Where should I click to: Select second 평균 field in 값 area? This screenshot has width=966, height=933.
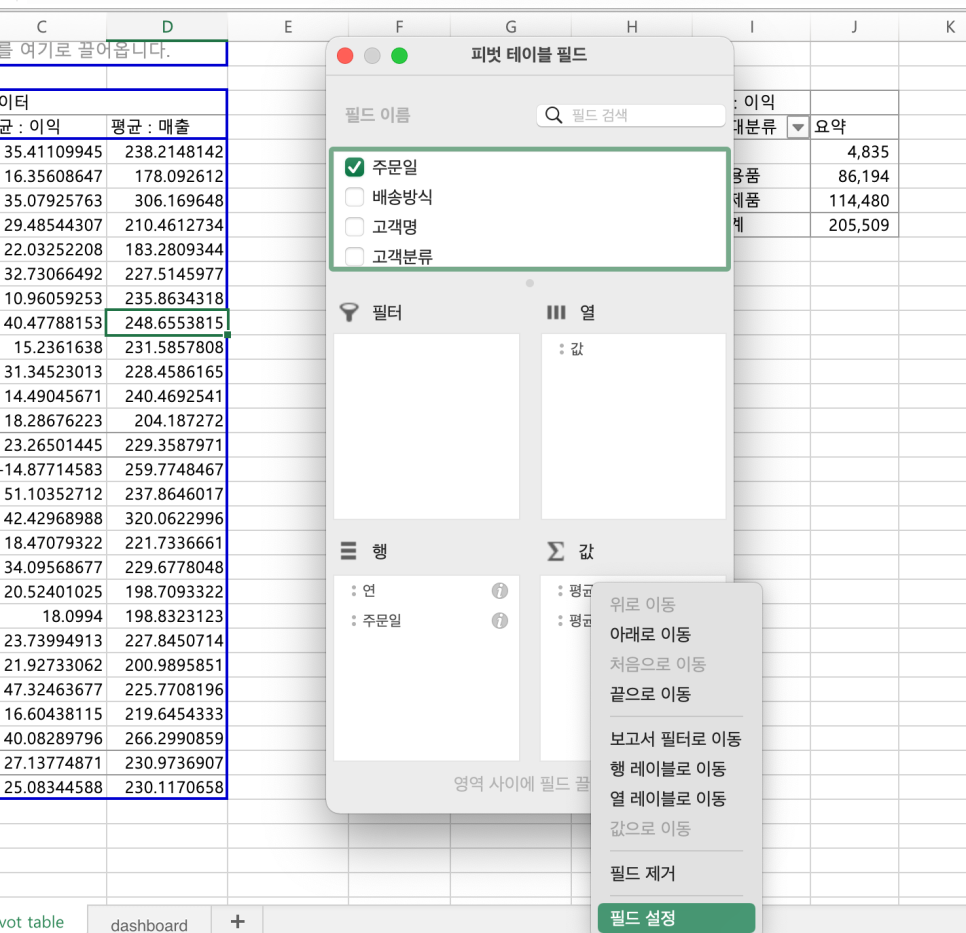[x=574, y=621]
